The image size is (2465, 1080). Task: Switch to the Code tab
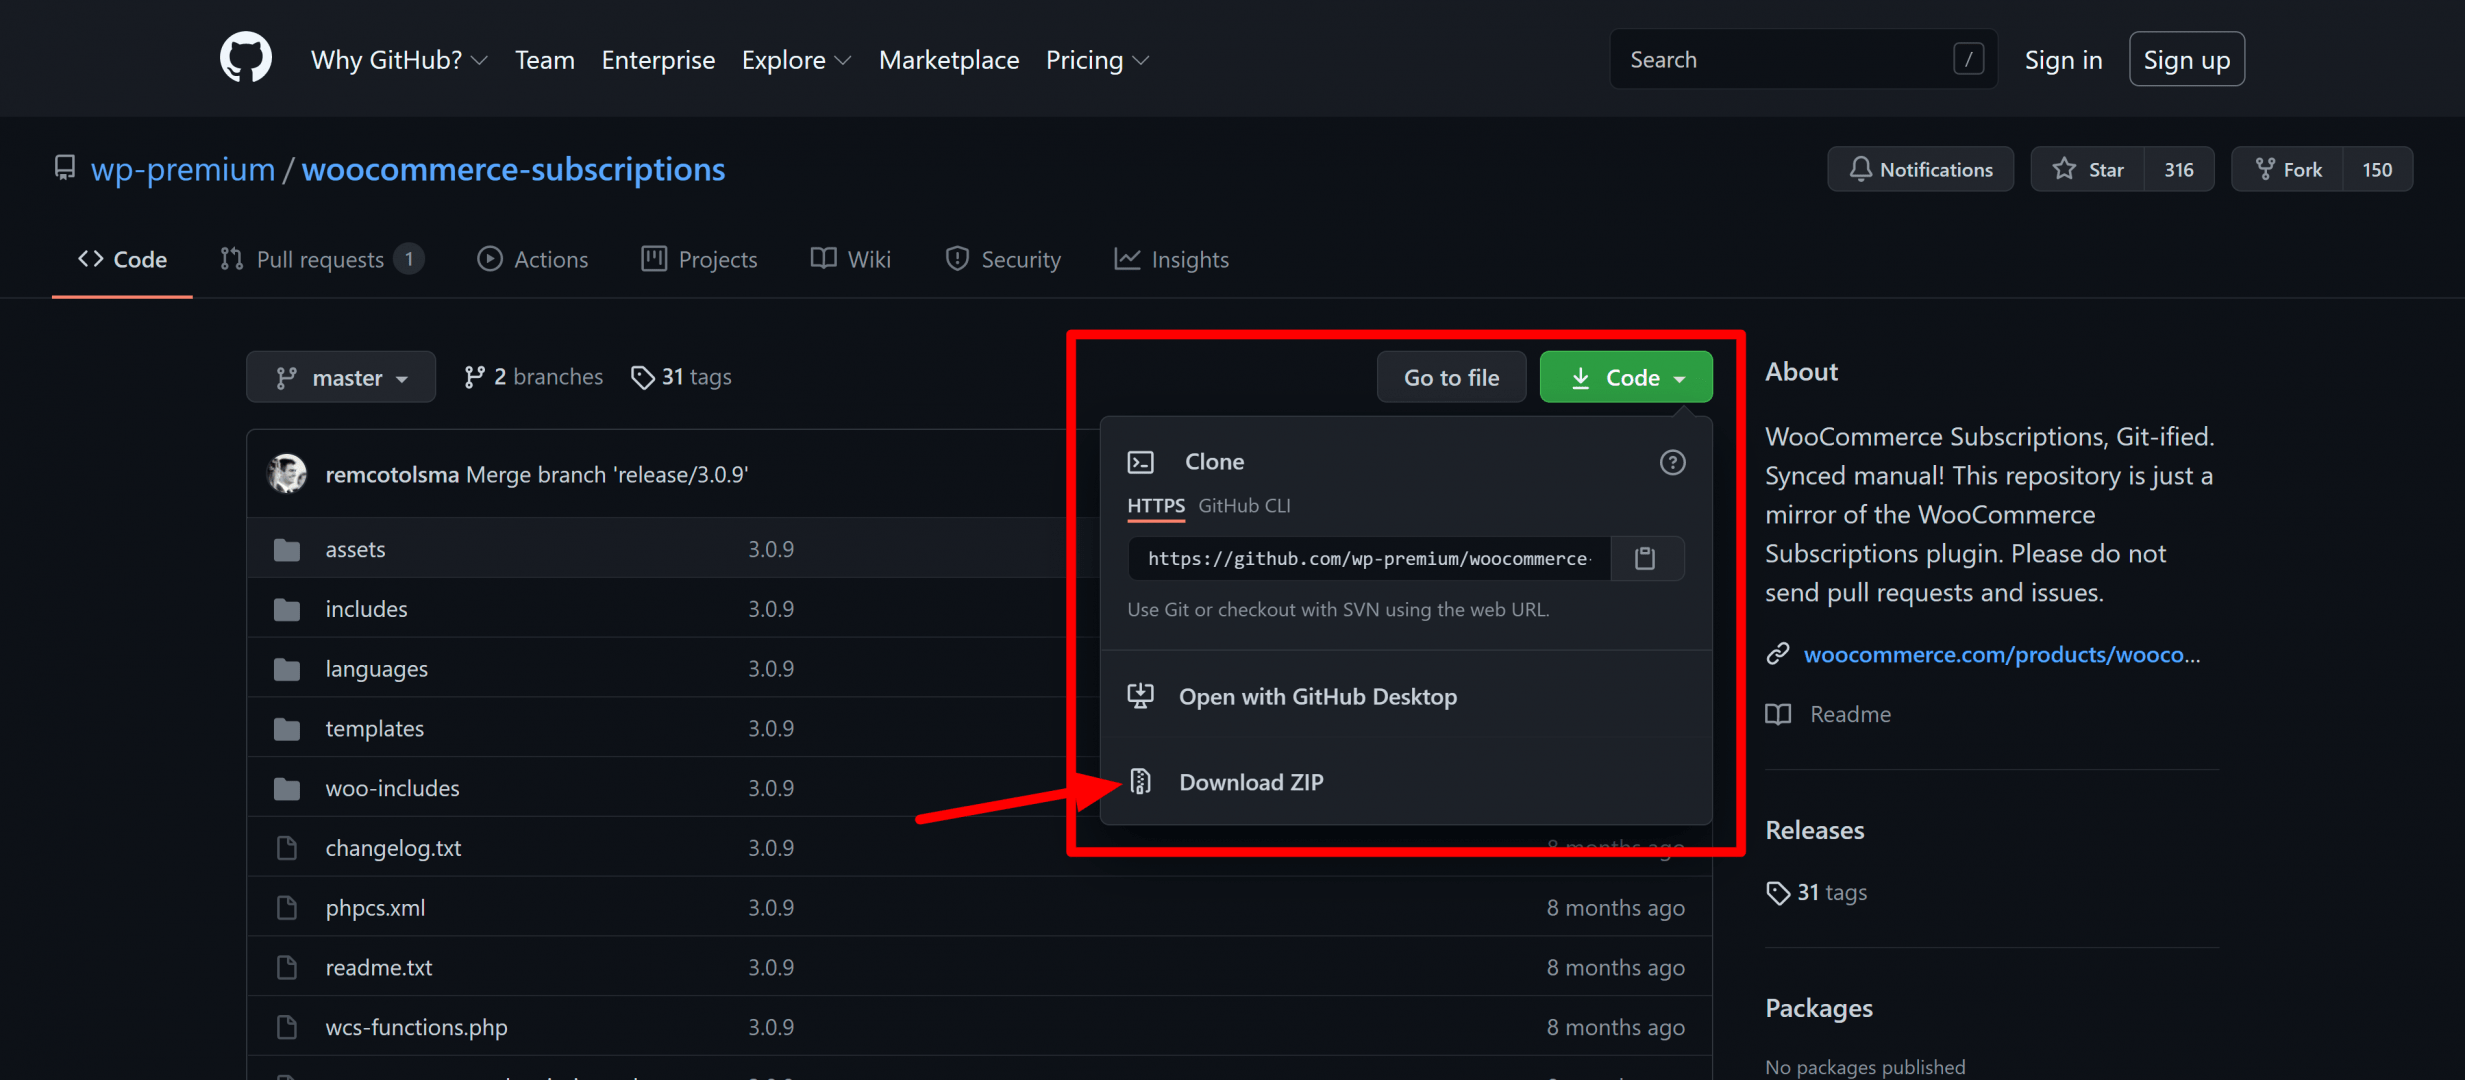[122, 260]
